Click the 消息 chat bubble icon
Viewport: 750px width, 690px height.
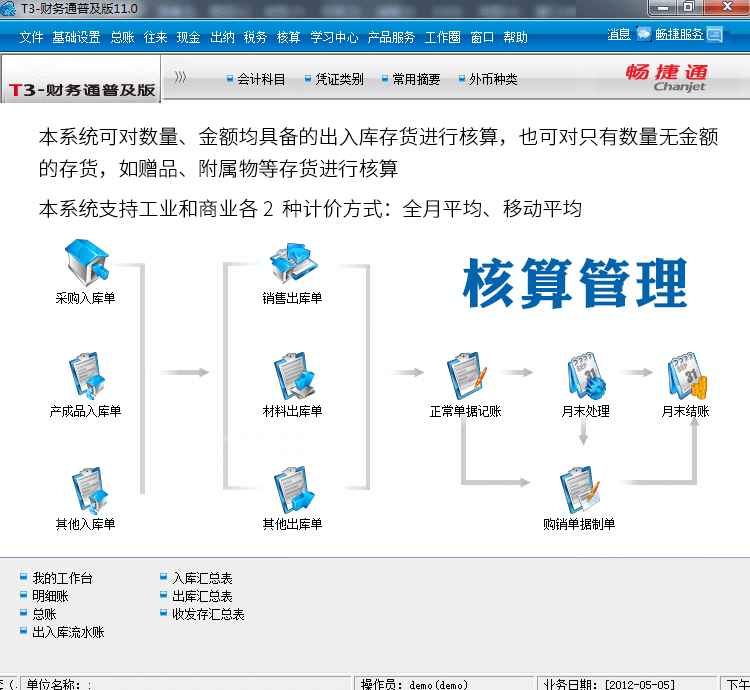coord(643,34)
